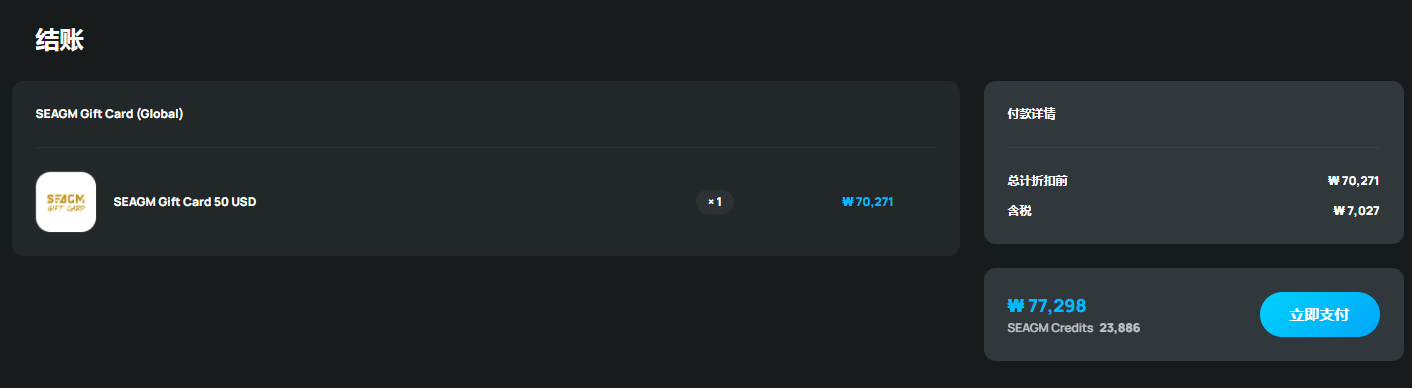This screenshot has width=1412, height=388.
Task: Click the white ₩70,271 subtotal amount
Action: click(1353, 181)
